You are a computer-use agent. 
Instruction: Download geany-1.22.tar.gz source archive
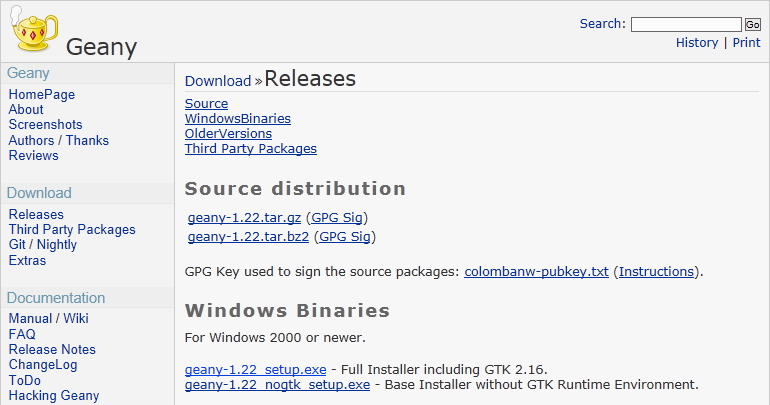point(244,218)
